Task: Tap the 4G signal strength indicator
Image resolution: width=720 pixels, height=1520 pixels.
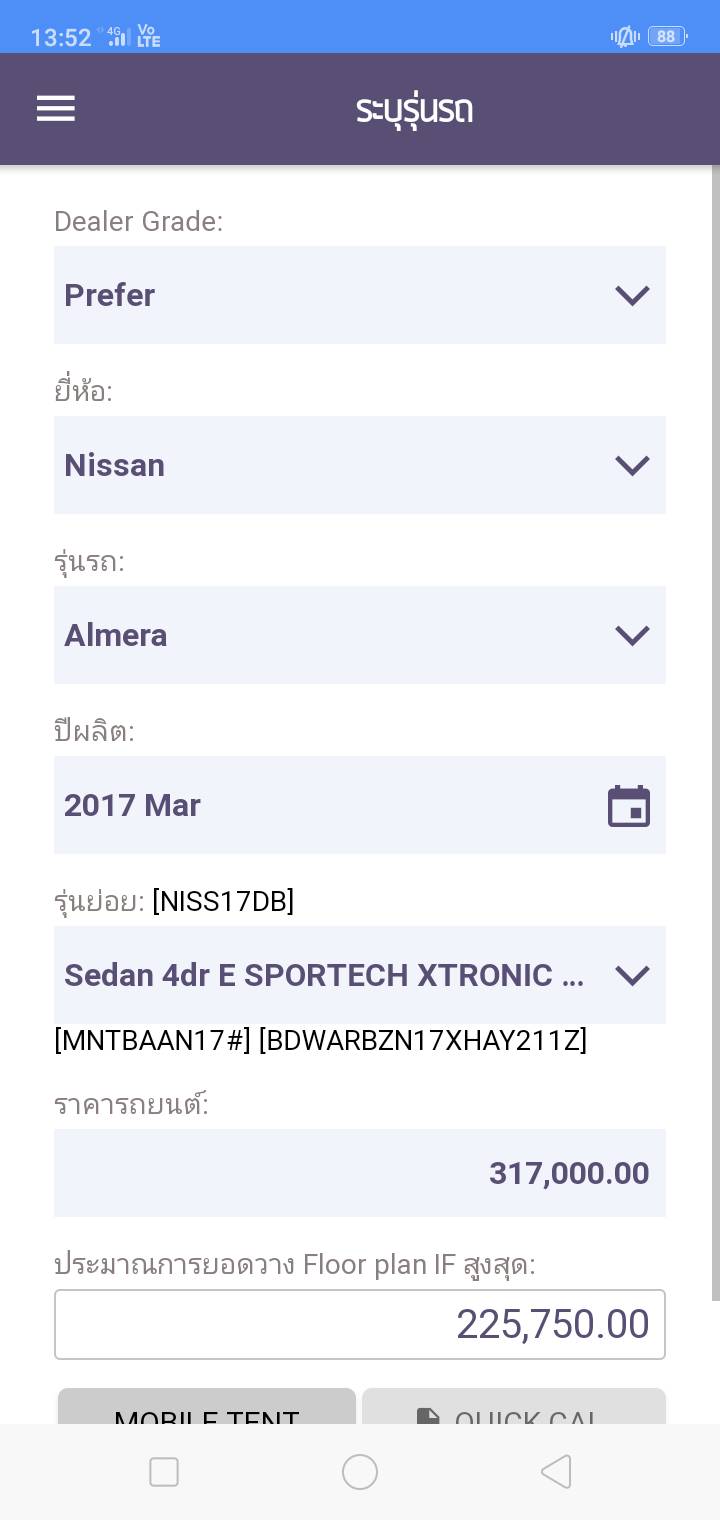Action: pyautogui.click(x=118, y=37)
